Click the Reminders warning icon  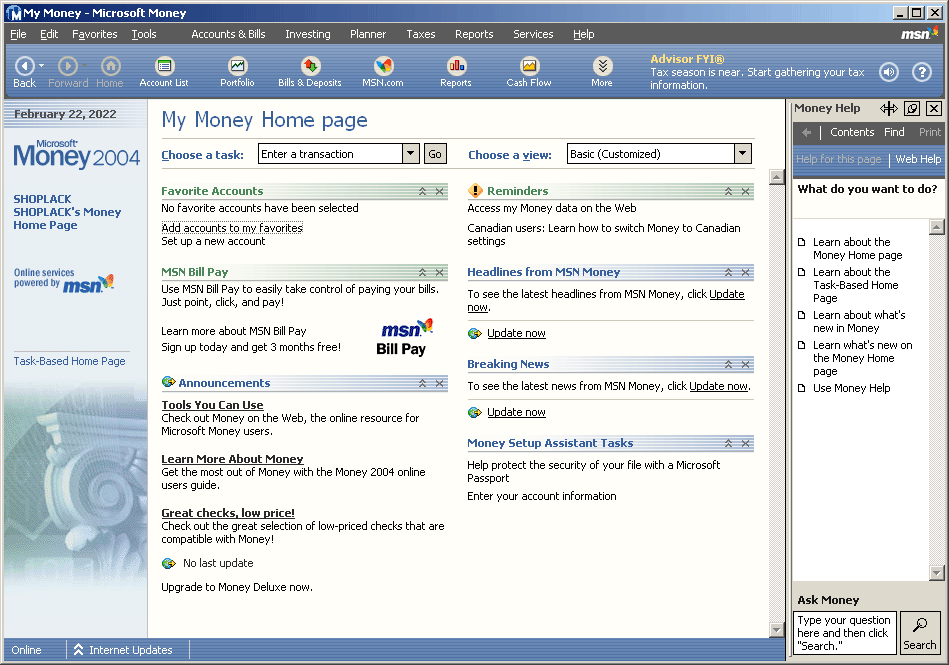pos(475,191)
